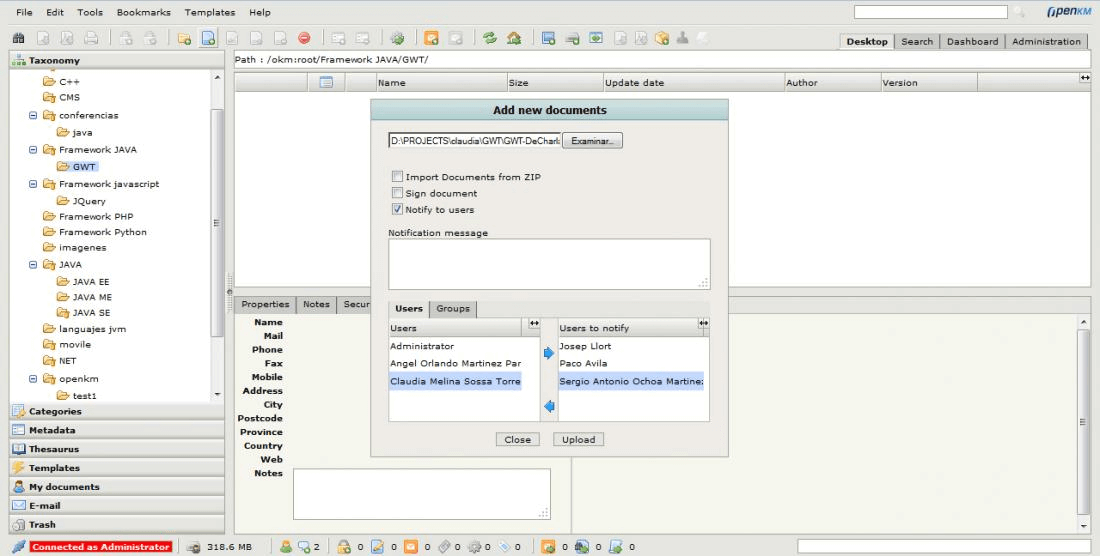Click the chat bubble icon showing 2
The width and height of the screenshot is (1100, 556).
pos(304,547)
